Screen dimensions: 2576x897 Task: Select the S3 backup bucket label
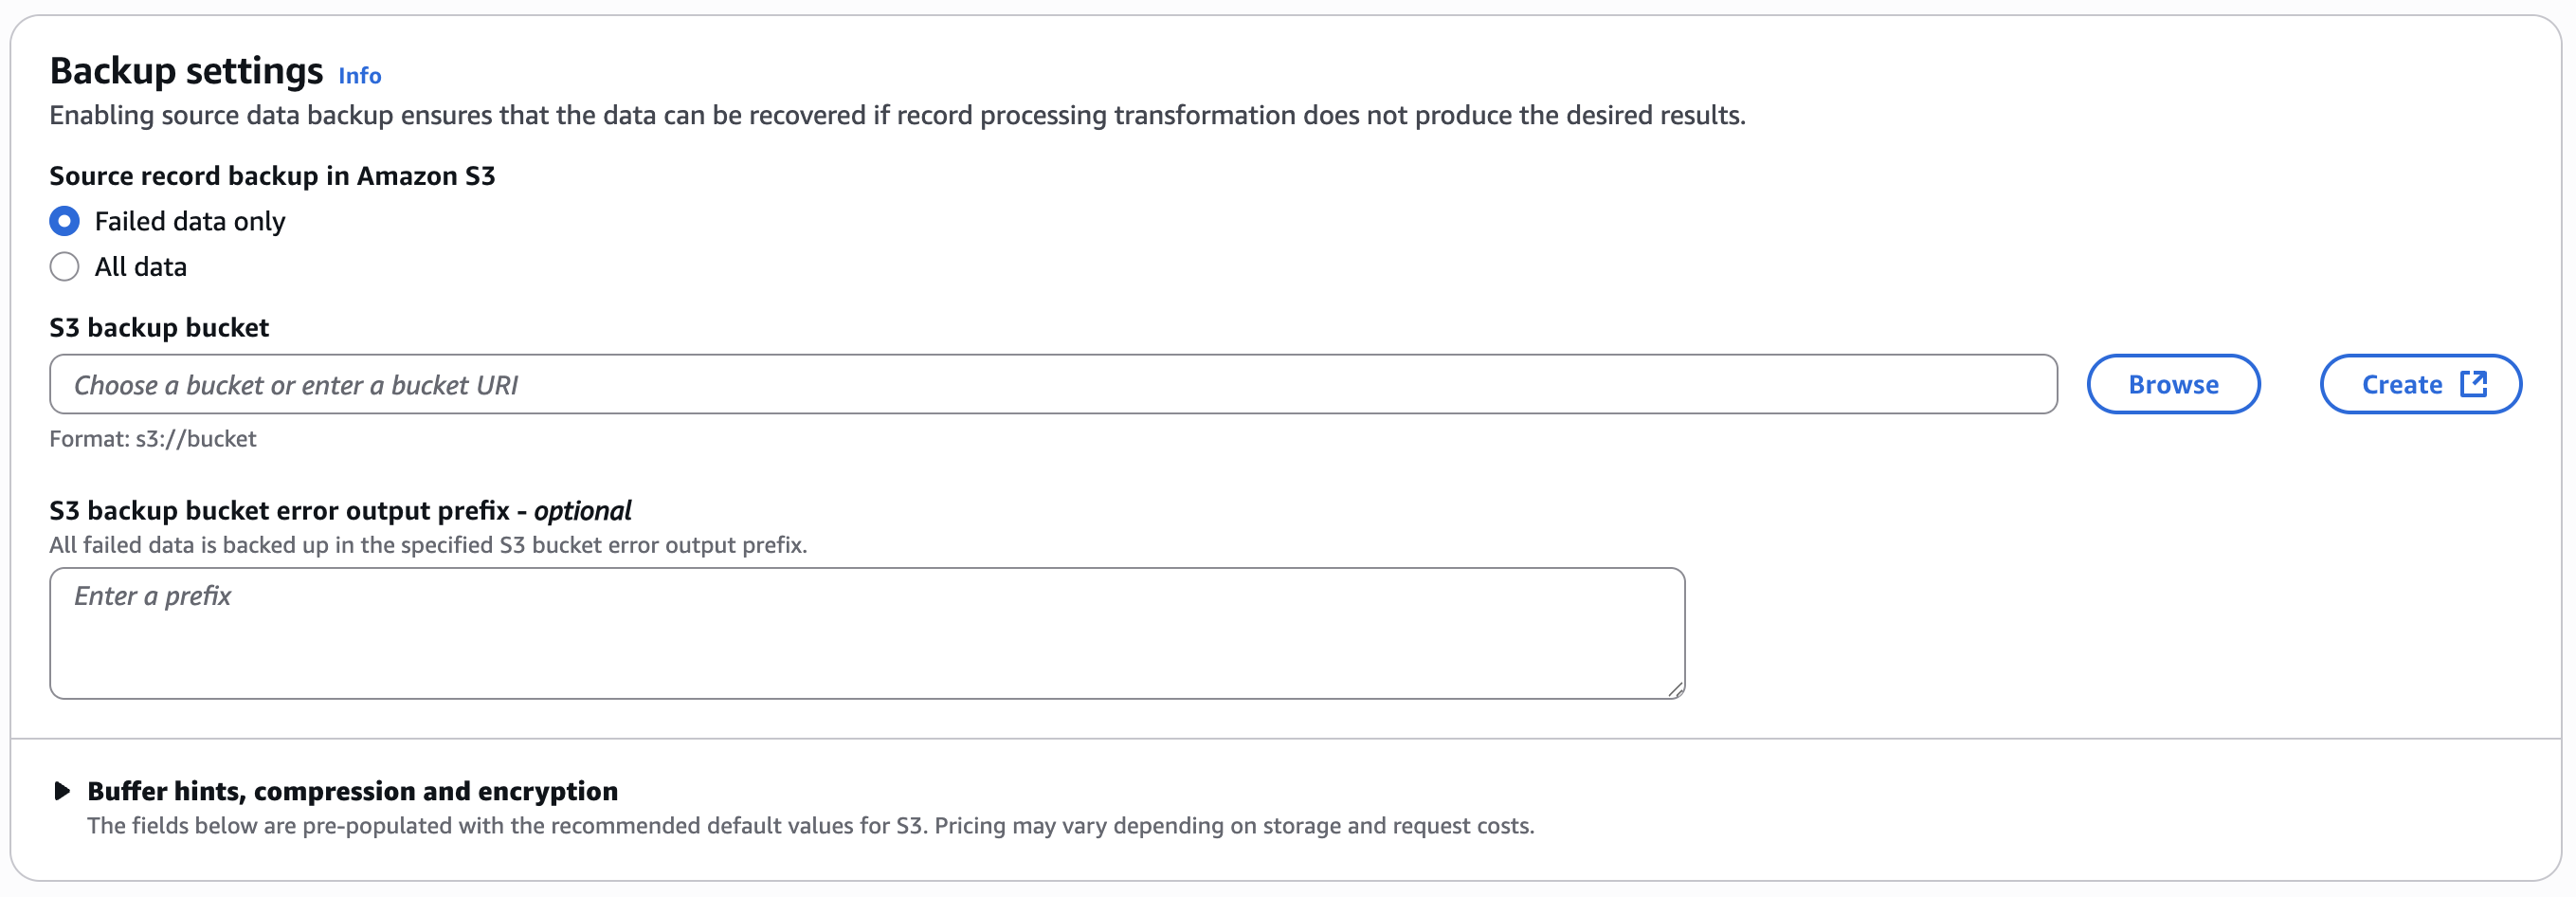(x=158, y=327)
